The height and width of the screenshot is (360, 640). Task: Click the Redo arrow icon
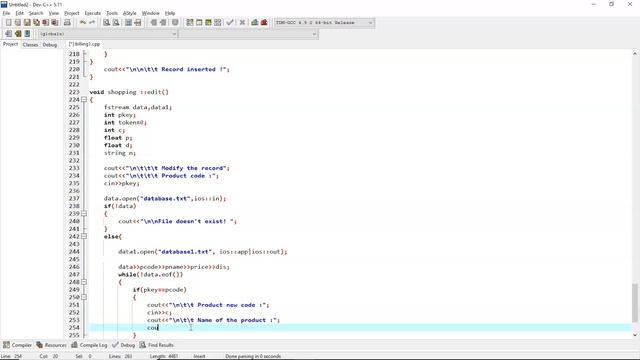tap(92, 22)
